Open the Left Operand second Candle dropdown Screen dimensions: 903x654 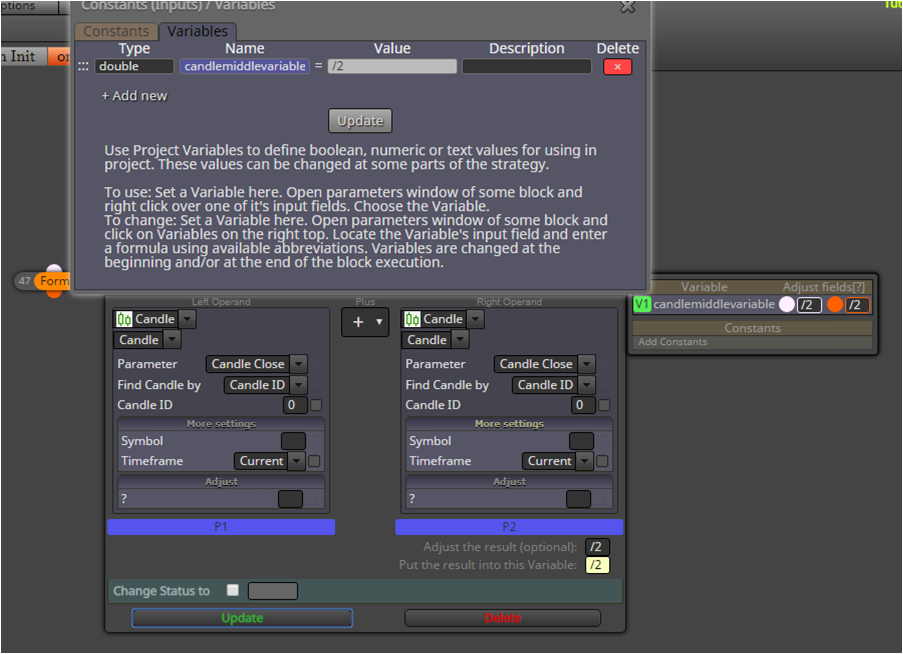[x=172, y=340]
